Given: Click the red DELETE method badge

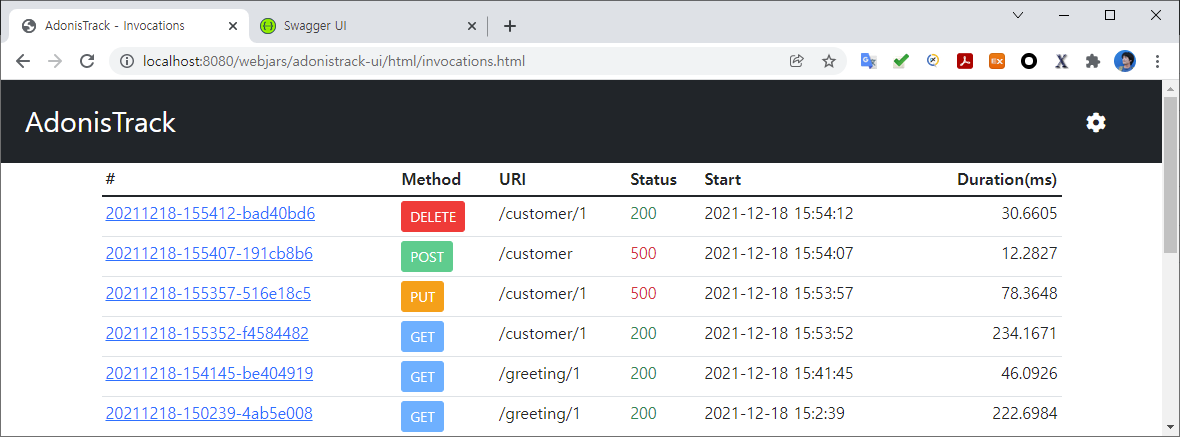Looking at the screenshot, I should (433, 217).
